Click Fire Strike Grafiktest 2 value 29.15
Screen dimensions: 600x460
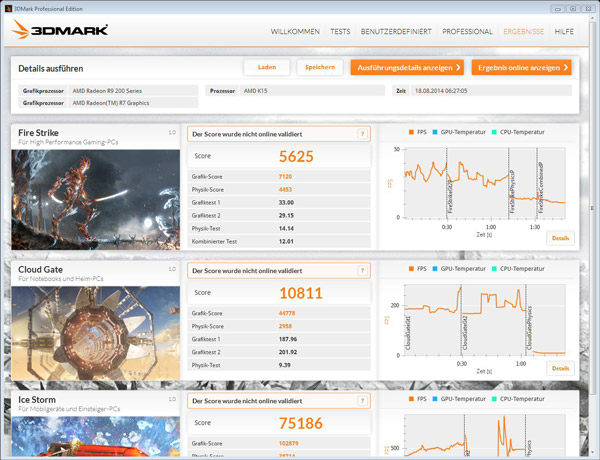click(x=286, y=215)
